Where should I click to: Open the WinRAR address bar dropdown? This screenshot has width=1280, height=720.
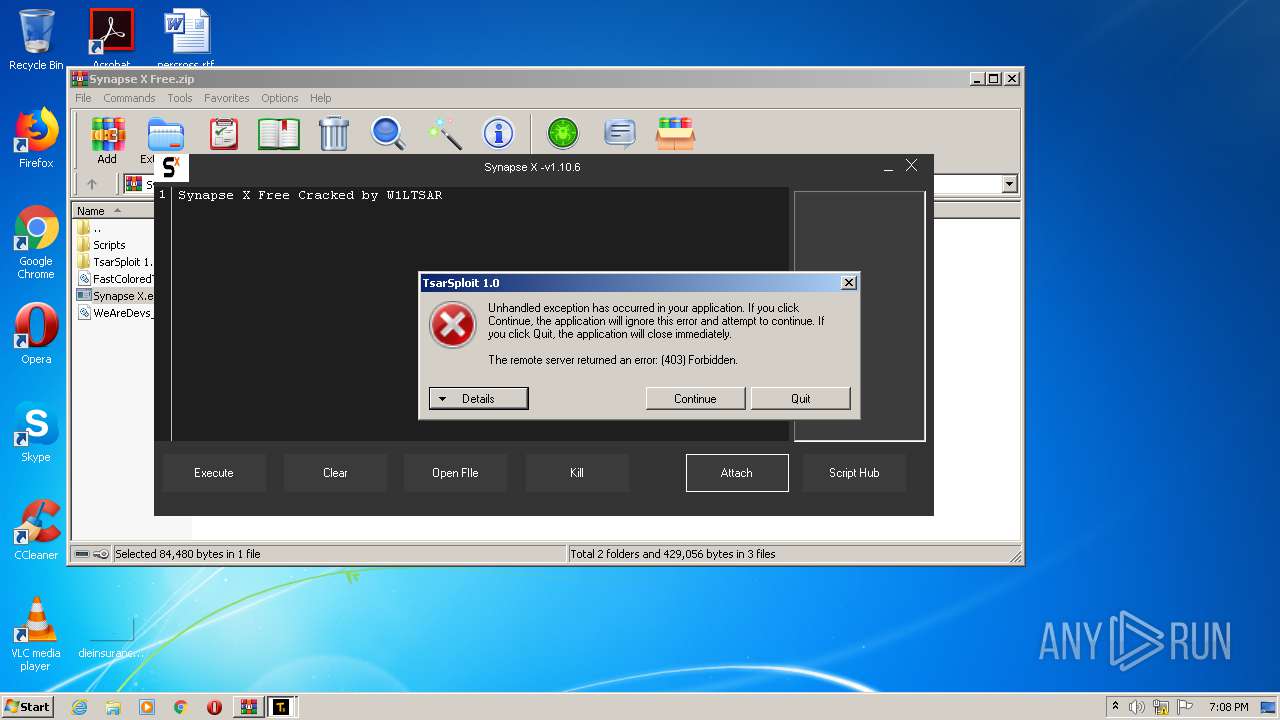tap(1009, 184)
